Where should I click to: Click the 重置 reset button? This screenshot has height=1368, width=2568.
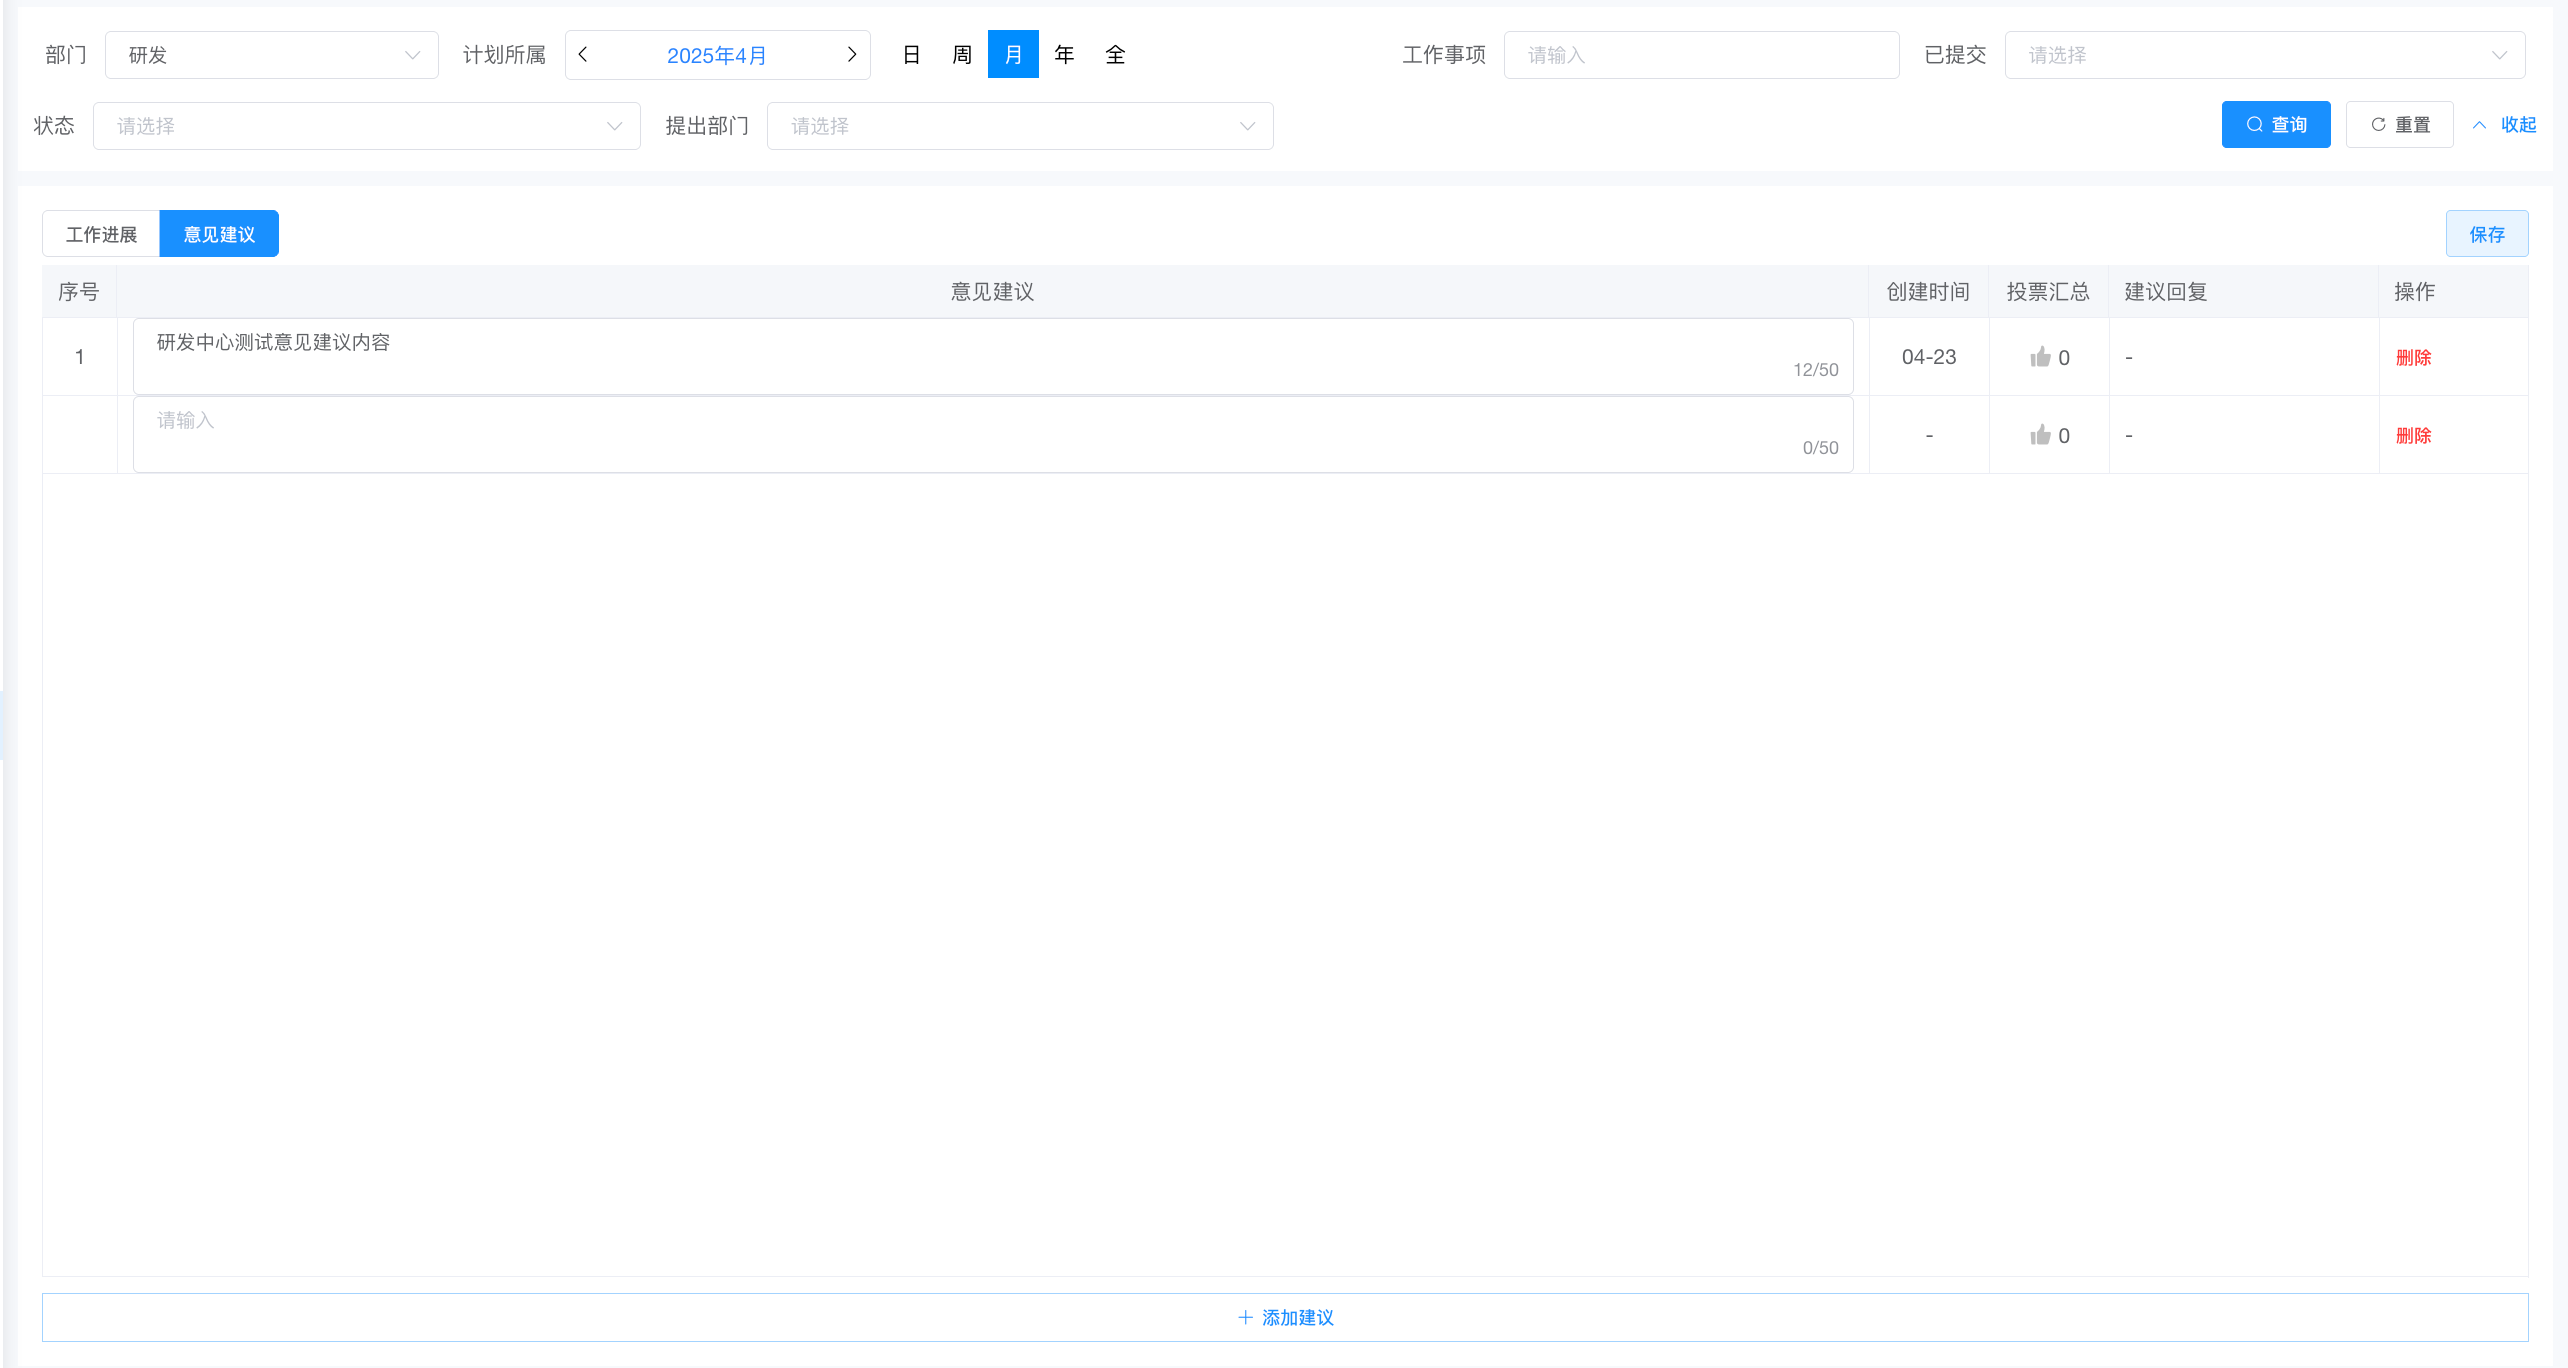pos(2399,125)
